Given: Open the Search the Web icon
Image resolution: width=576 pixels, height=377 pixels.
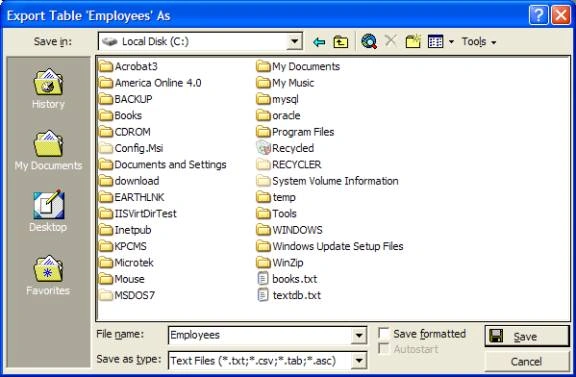Looking at the screenshot, I should click(x=369, y=42).
